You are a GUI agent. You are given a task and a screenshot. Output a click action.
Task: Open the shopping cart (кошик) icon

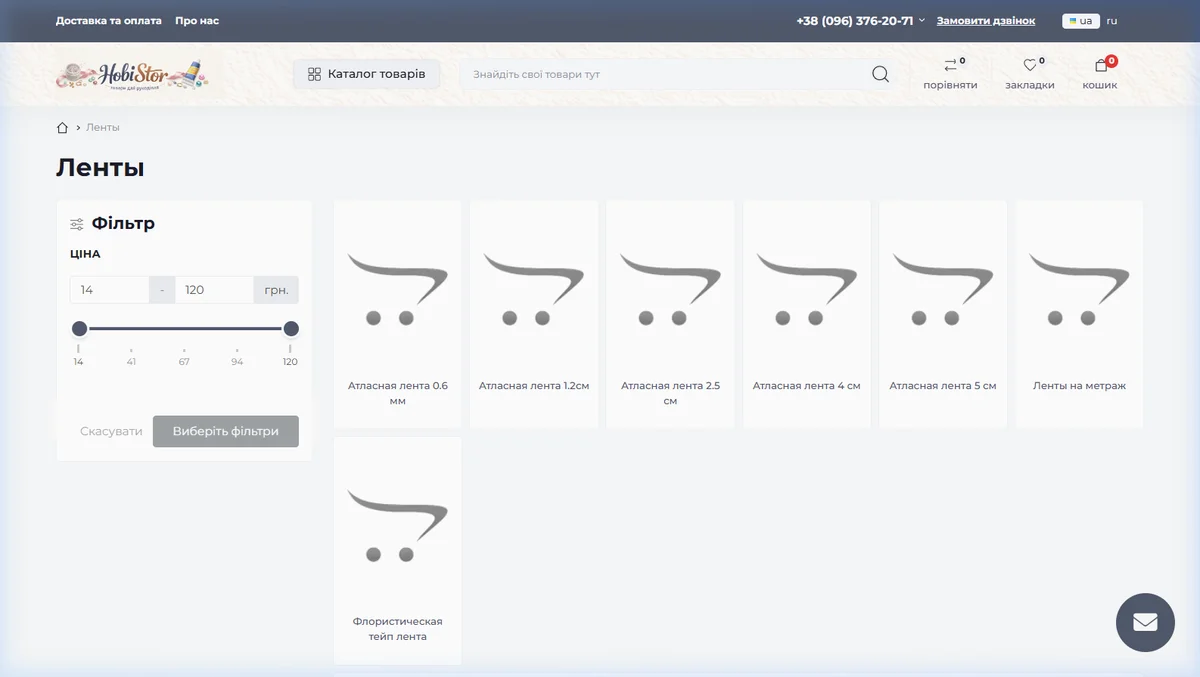pos(1101,66)
